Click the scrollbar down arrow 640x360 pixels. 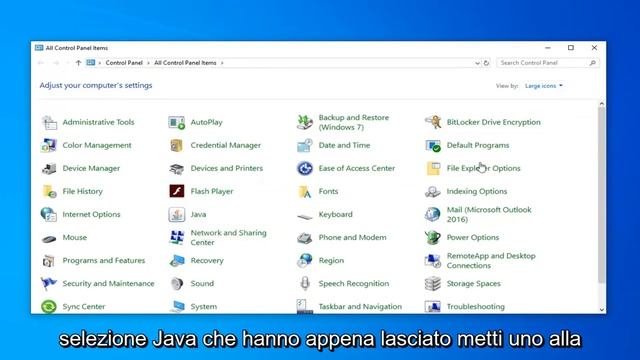click(602, 309)
